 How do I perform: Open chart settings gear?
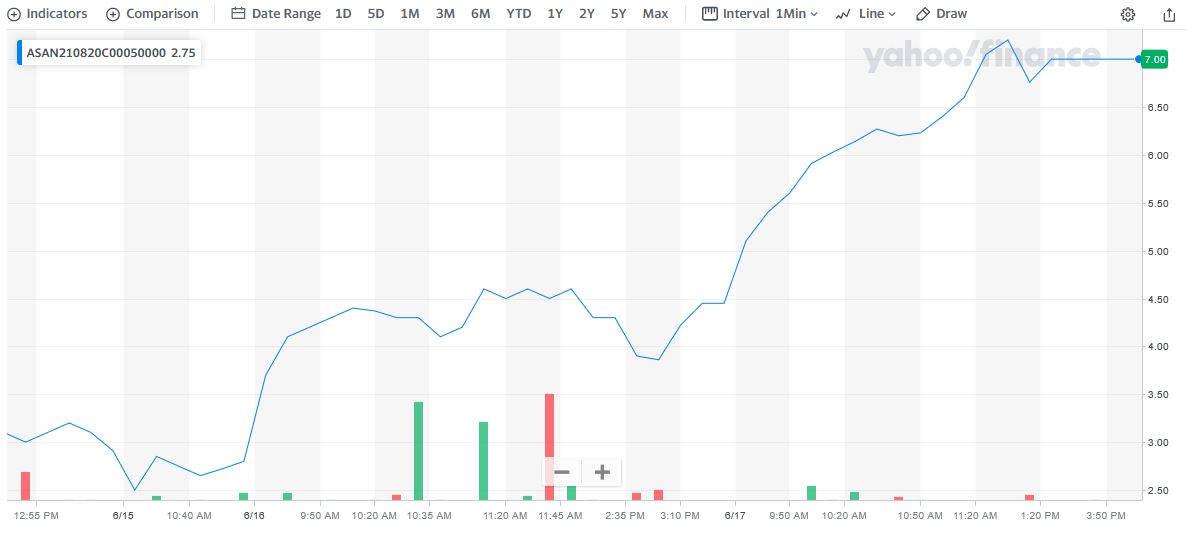[x=1128, y=14]
